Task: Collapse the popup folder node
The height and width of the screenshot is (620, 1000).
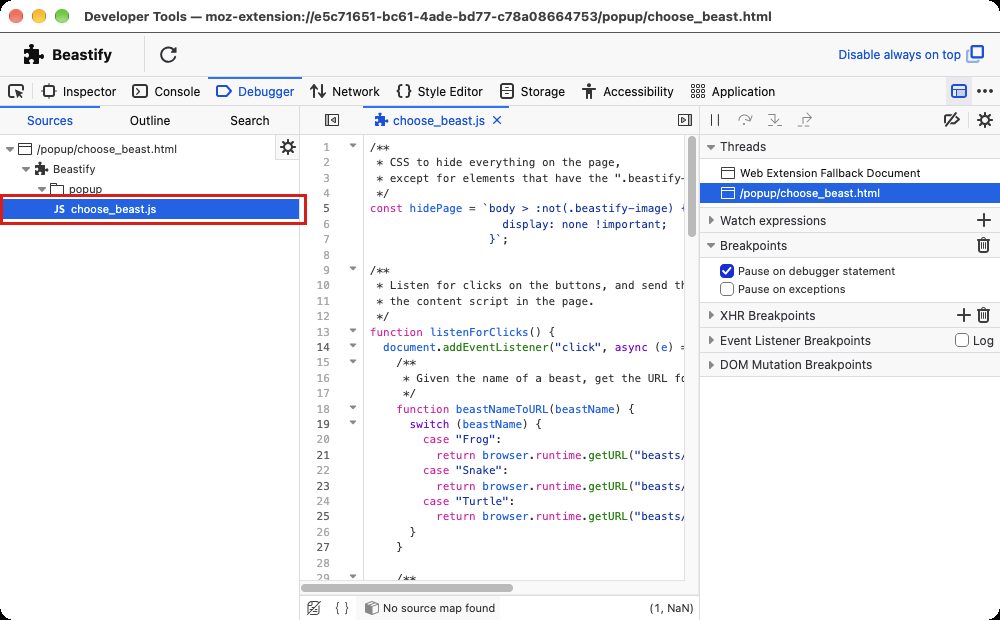Action: (42, 189)
